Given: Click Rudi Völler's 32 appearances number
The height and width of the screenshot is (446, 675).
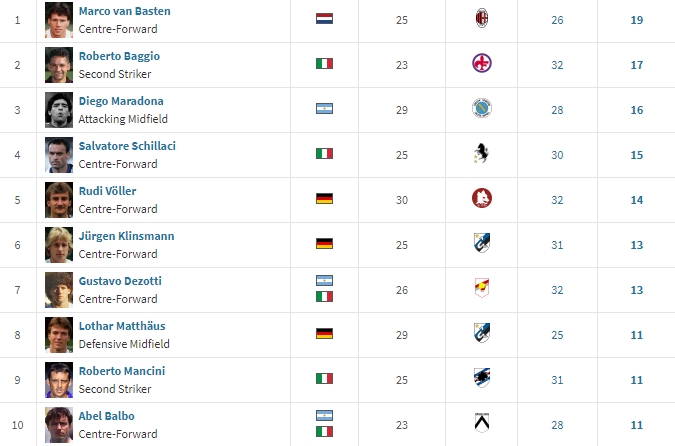Looking at the screenshot, I should (557, 200).
